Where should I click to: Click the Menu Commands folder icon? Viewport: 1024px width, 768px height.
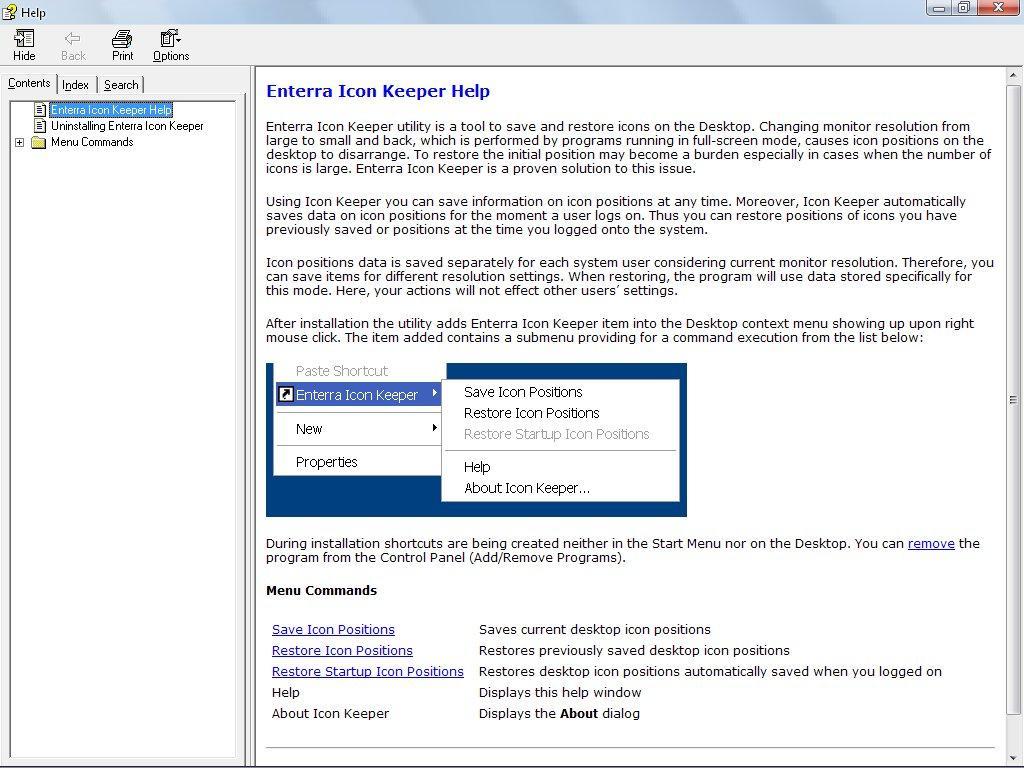pos(39,142)
